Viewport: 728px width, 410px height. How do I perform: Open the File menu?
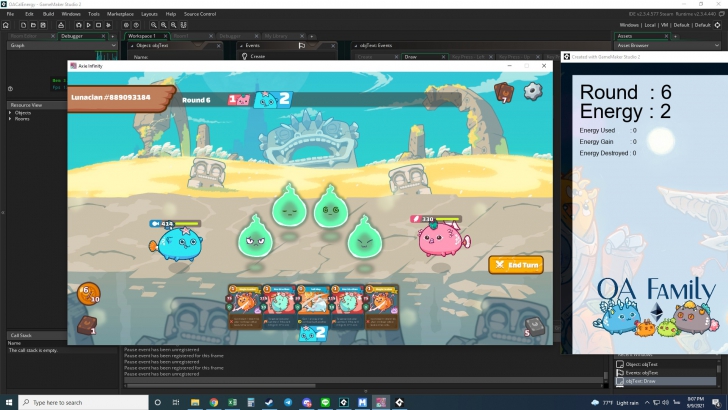10,14
